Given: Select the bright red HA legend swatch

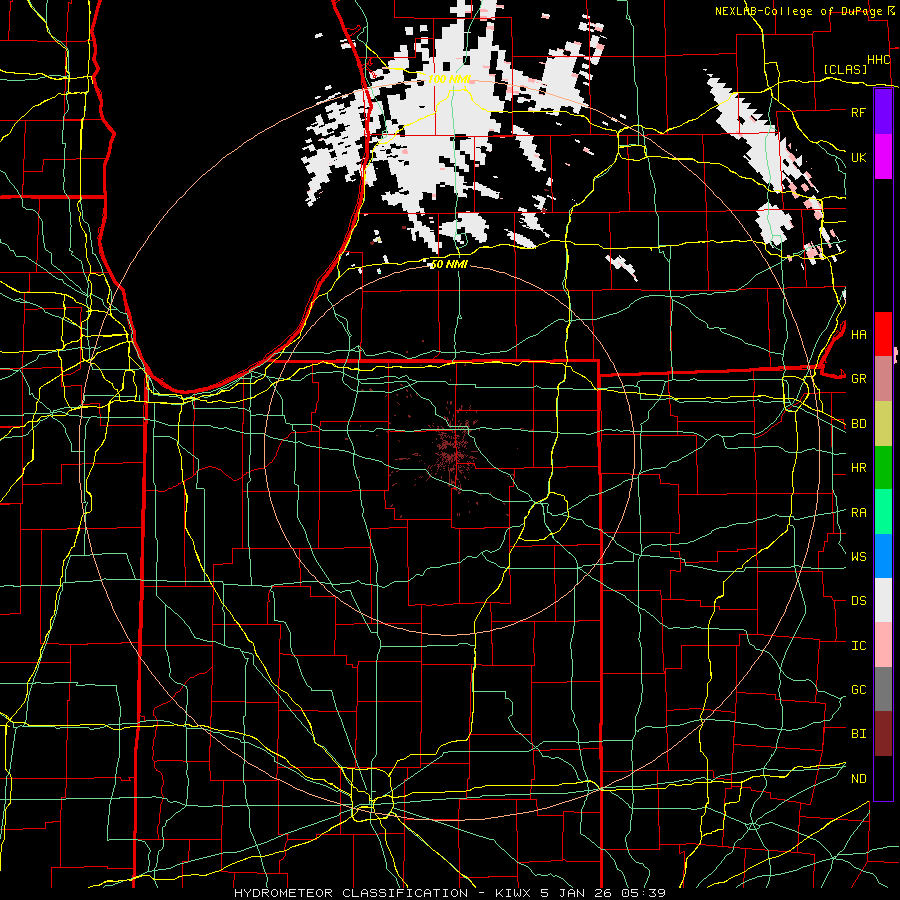Looking at the screenshot, I should 883,334.
